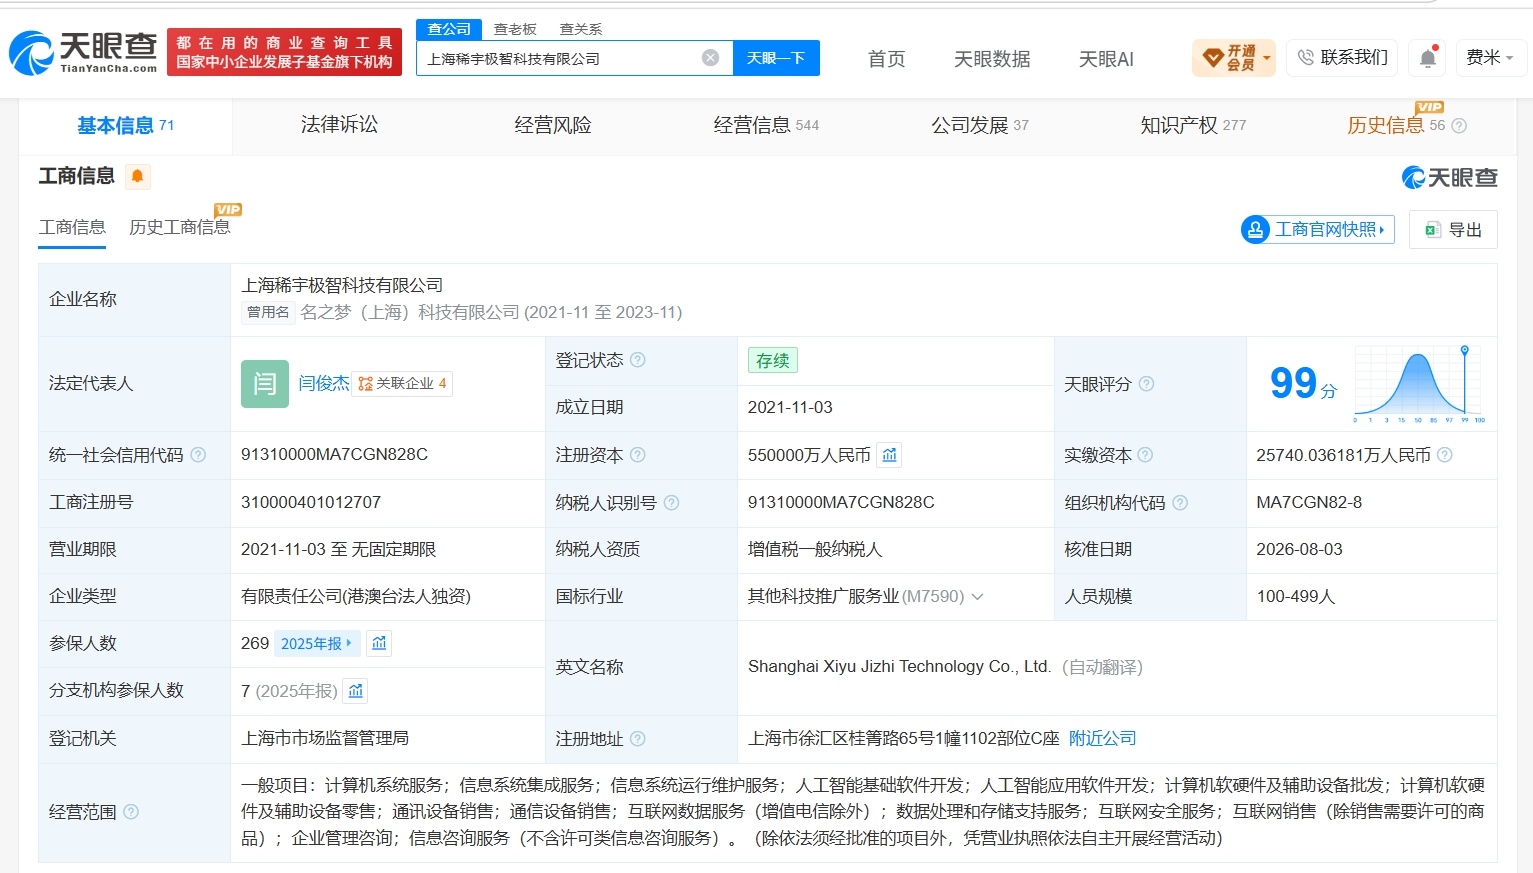
Task: Open help icon next to 经营范围
Action: 131,812
